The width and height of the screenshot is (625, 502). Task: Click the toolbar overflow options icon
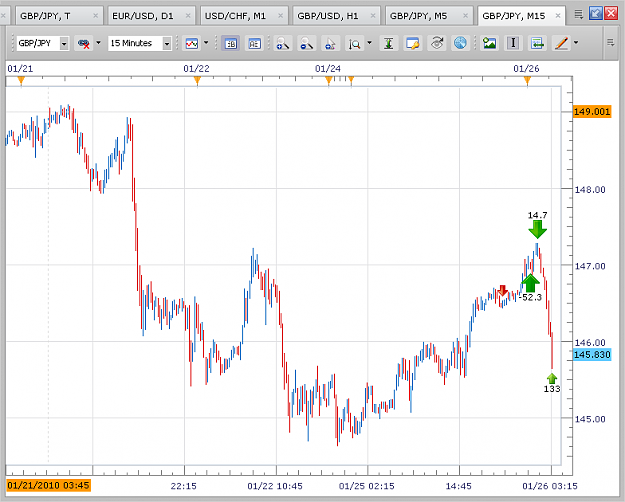[x=610, y=42]
